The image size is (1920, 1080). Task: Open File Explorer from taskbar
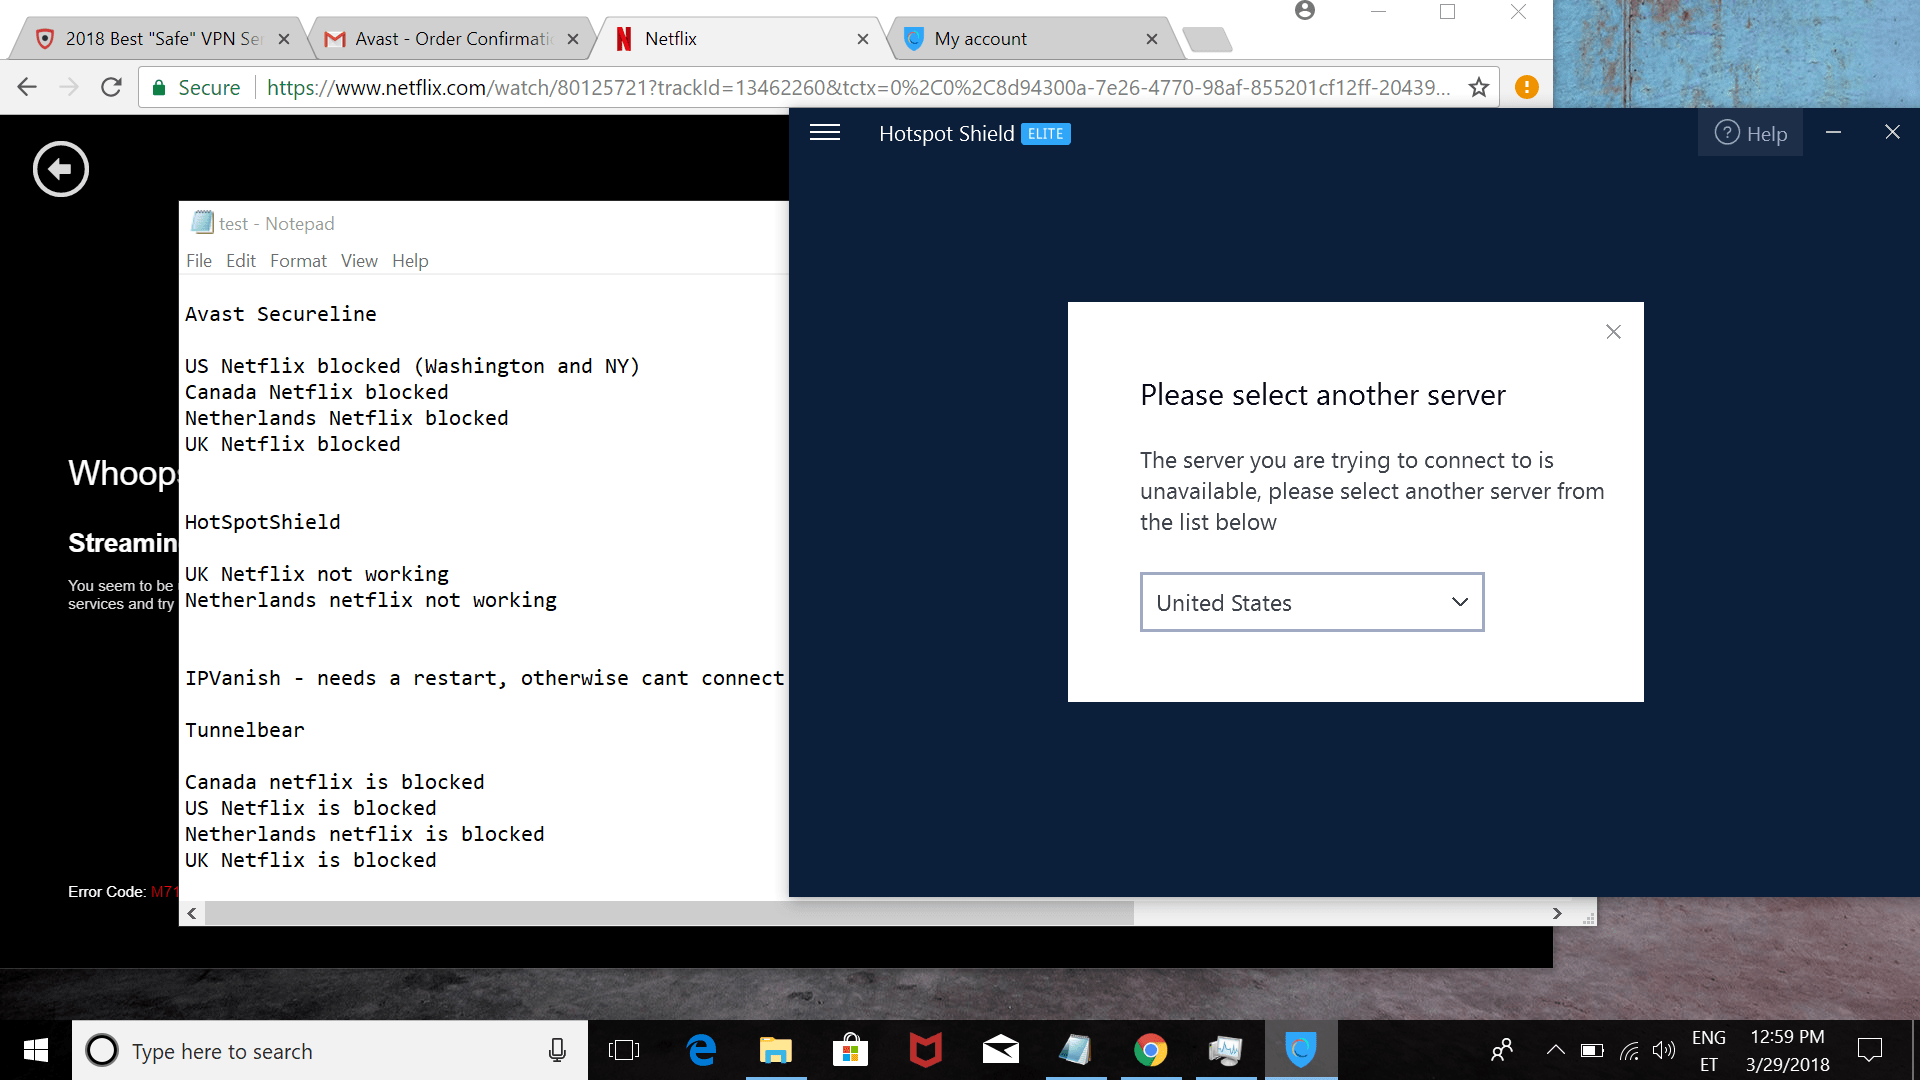click(x=776, y=1050)
